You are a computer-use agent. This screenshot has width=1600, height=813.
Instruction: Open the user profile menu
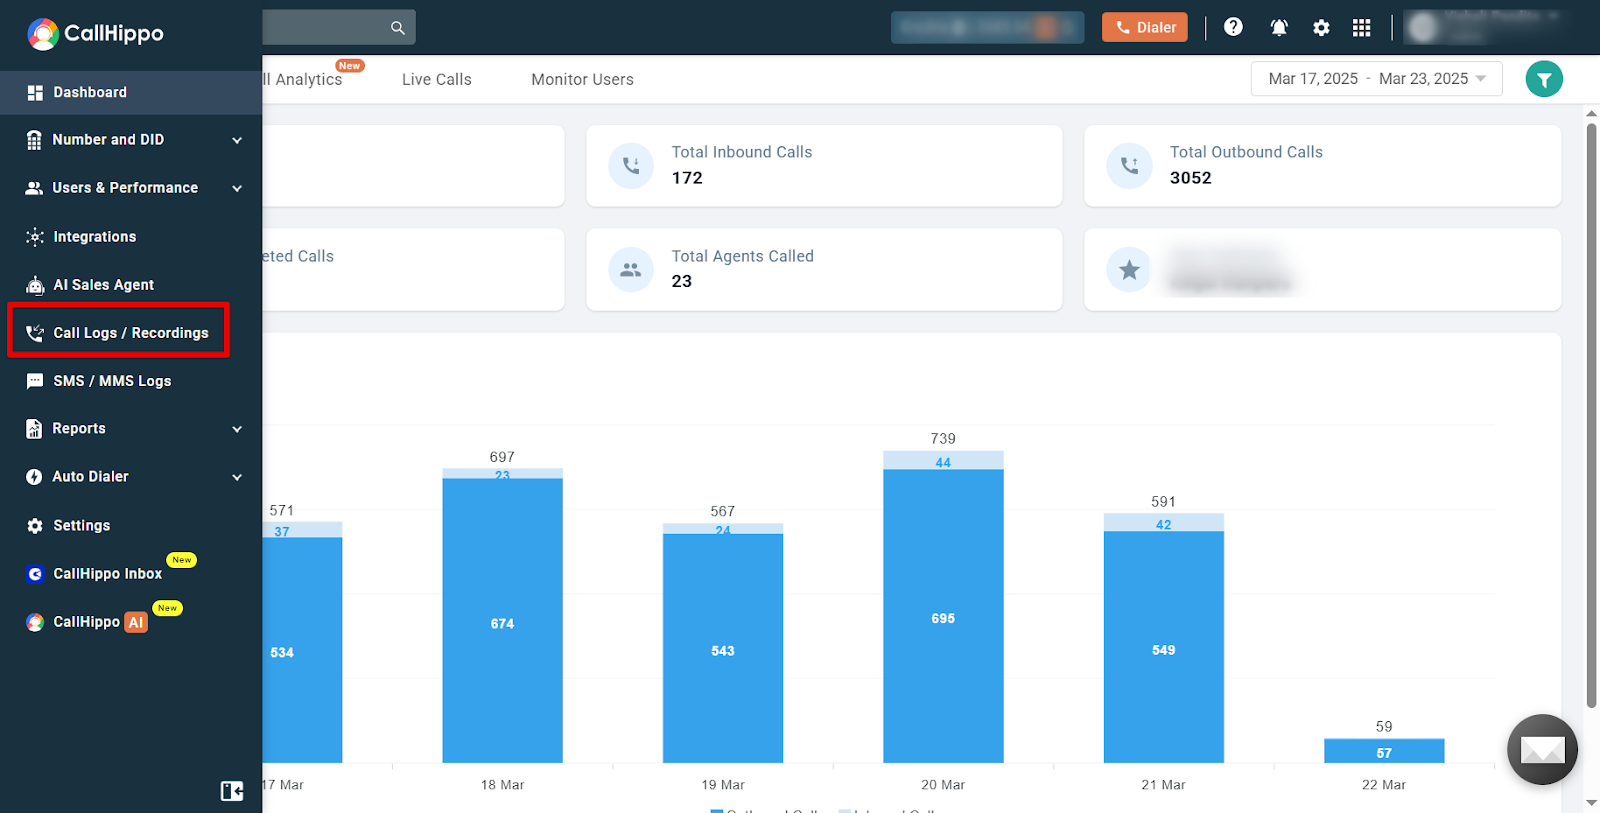click(1484, 27)
